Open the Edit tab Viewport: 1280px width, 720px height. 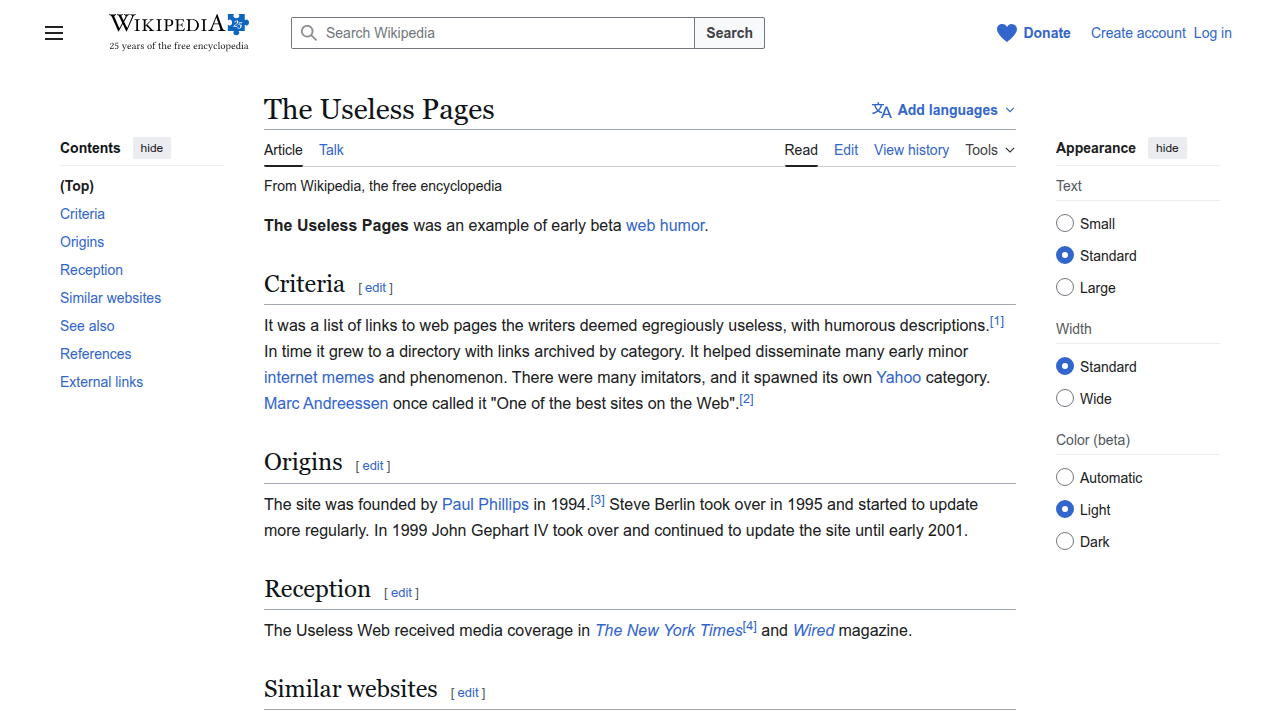click(846, 150)
